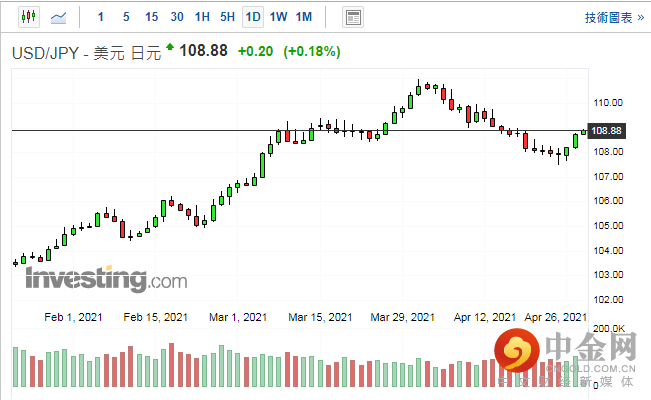
Task: Click the green up arrow beside price
Action: click(x=170, y=47)
